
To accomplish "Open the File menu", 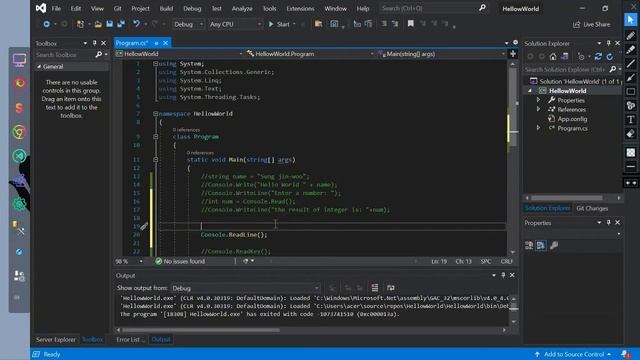I will pyautogui.click(x=56, y=8).
